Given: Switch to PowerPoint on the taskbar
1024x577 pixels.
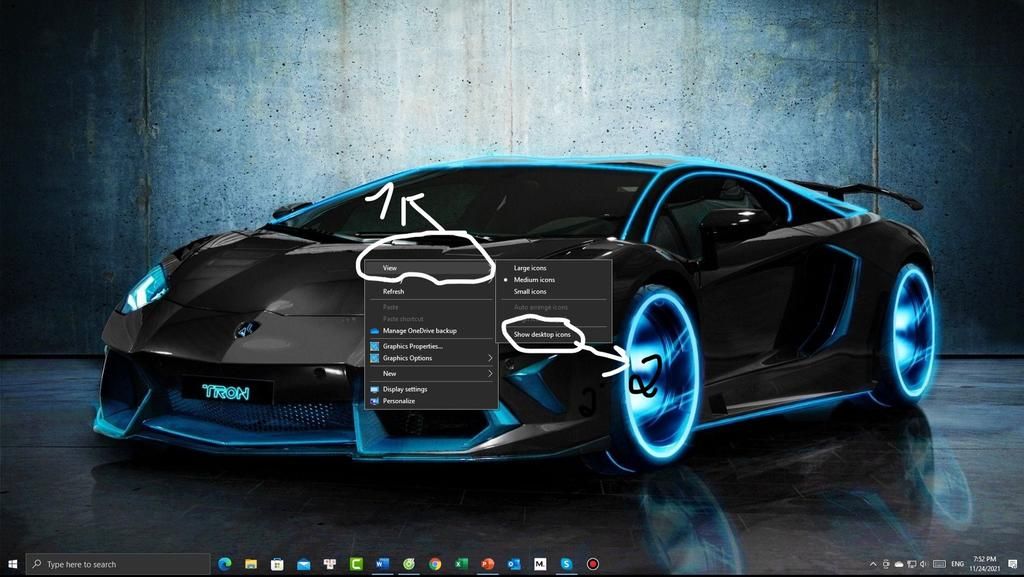Looking at the screenshot, I should coord(487,564).
